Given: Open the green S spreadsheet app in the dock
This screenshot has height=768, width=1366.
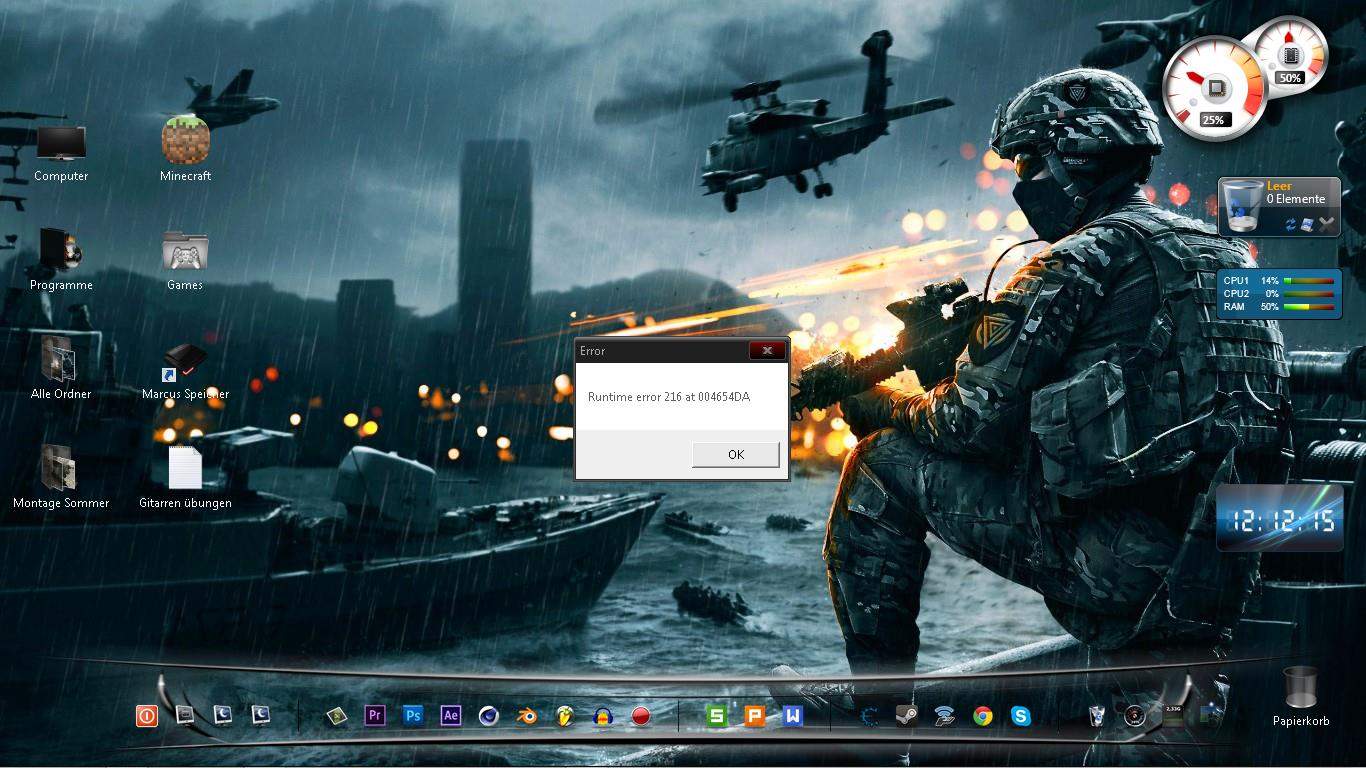Looking at the screenshot, I should (716, 715).
